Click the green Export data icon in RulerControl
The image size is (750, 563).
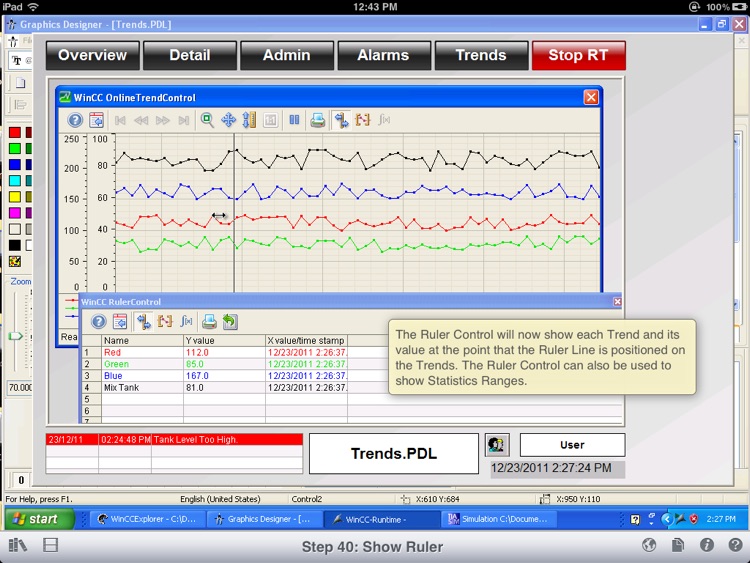[x=230, y=321]
